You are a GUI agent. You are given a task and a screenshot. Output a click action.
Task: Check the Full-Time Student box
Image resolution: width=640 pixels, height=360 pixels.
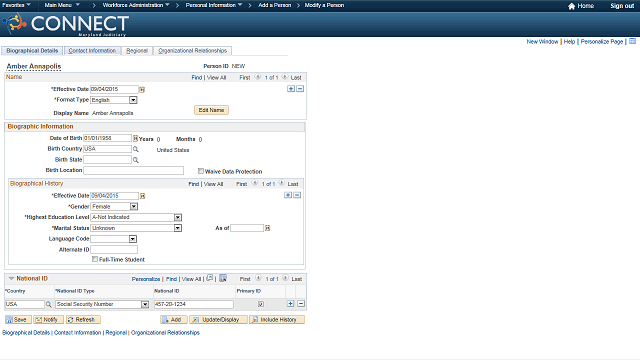(x=95, y=259)
